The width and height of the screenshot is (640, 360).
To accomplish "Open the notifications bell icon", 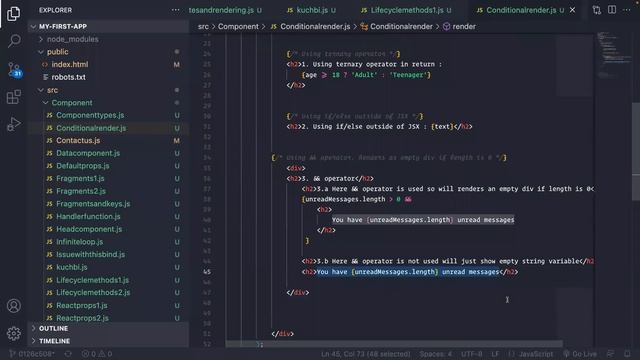I will click(627, 354).
